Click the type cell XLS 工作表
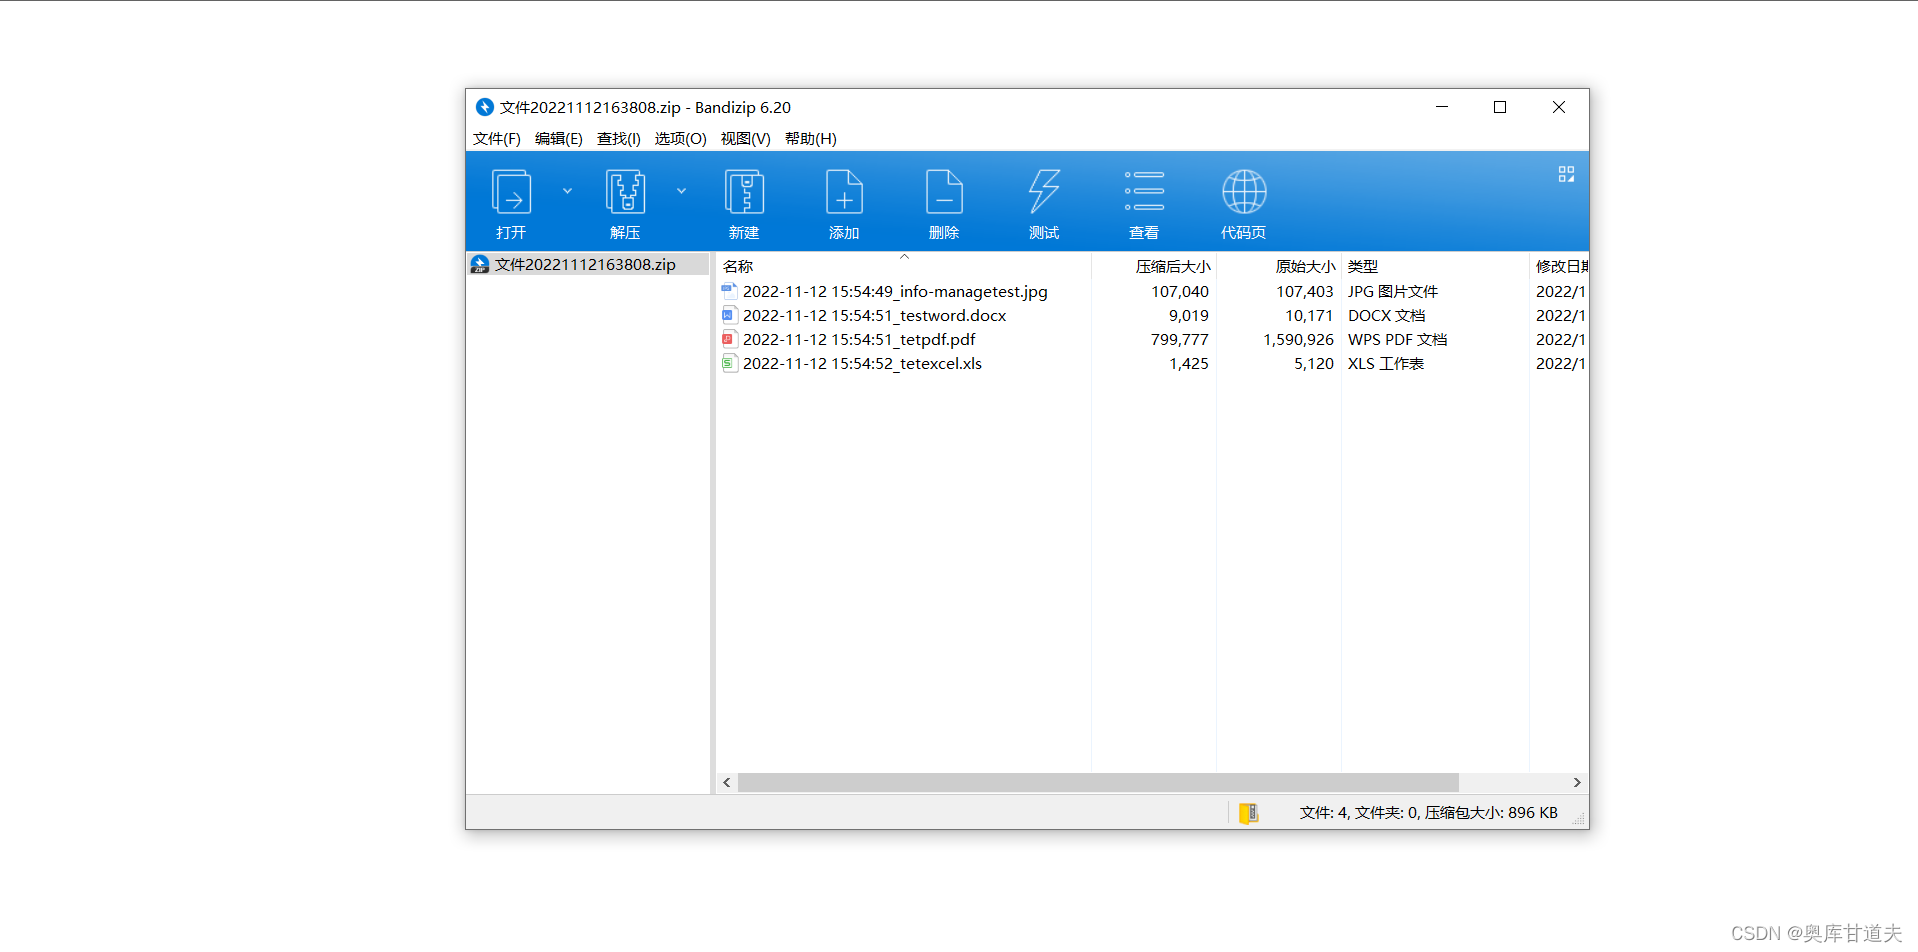The width and height of the screenshot is (1918, 952). 1386,363
